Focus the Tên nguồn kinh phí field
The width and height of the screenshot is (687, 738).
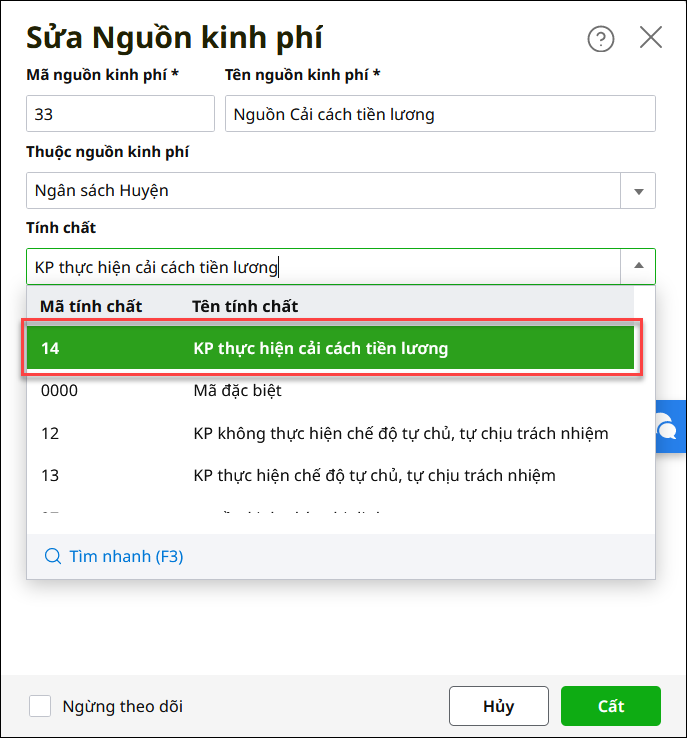coord(440,114)
